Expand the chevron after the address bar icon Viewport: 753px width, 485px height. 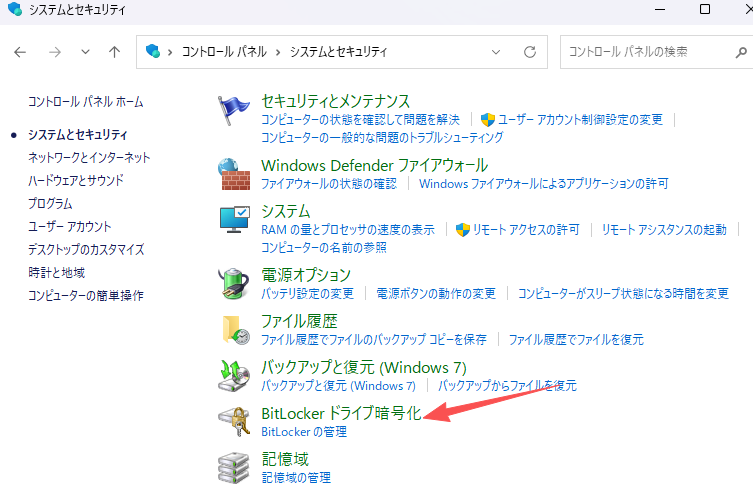[x=170, y=52]
